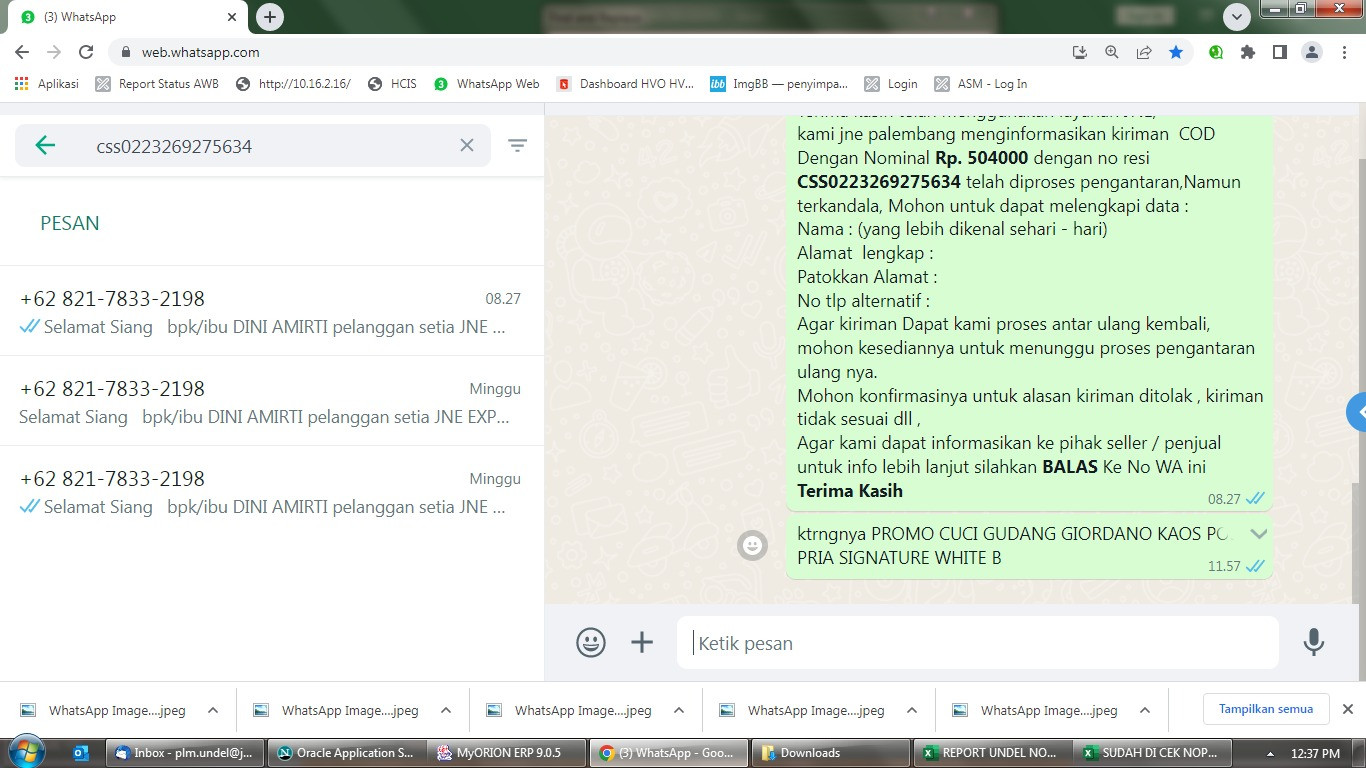The height and width of the screenshot is (768, 1366).
Task: Click the Terima Kasih closing text
Action: [850, 491]
